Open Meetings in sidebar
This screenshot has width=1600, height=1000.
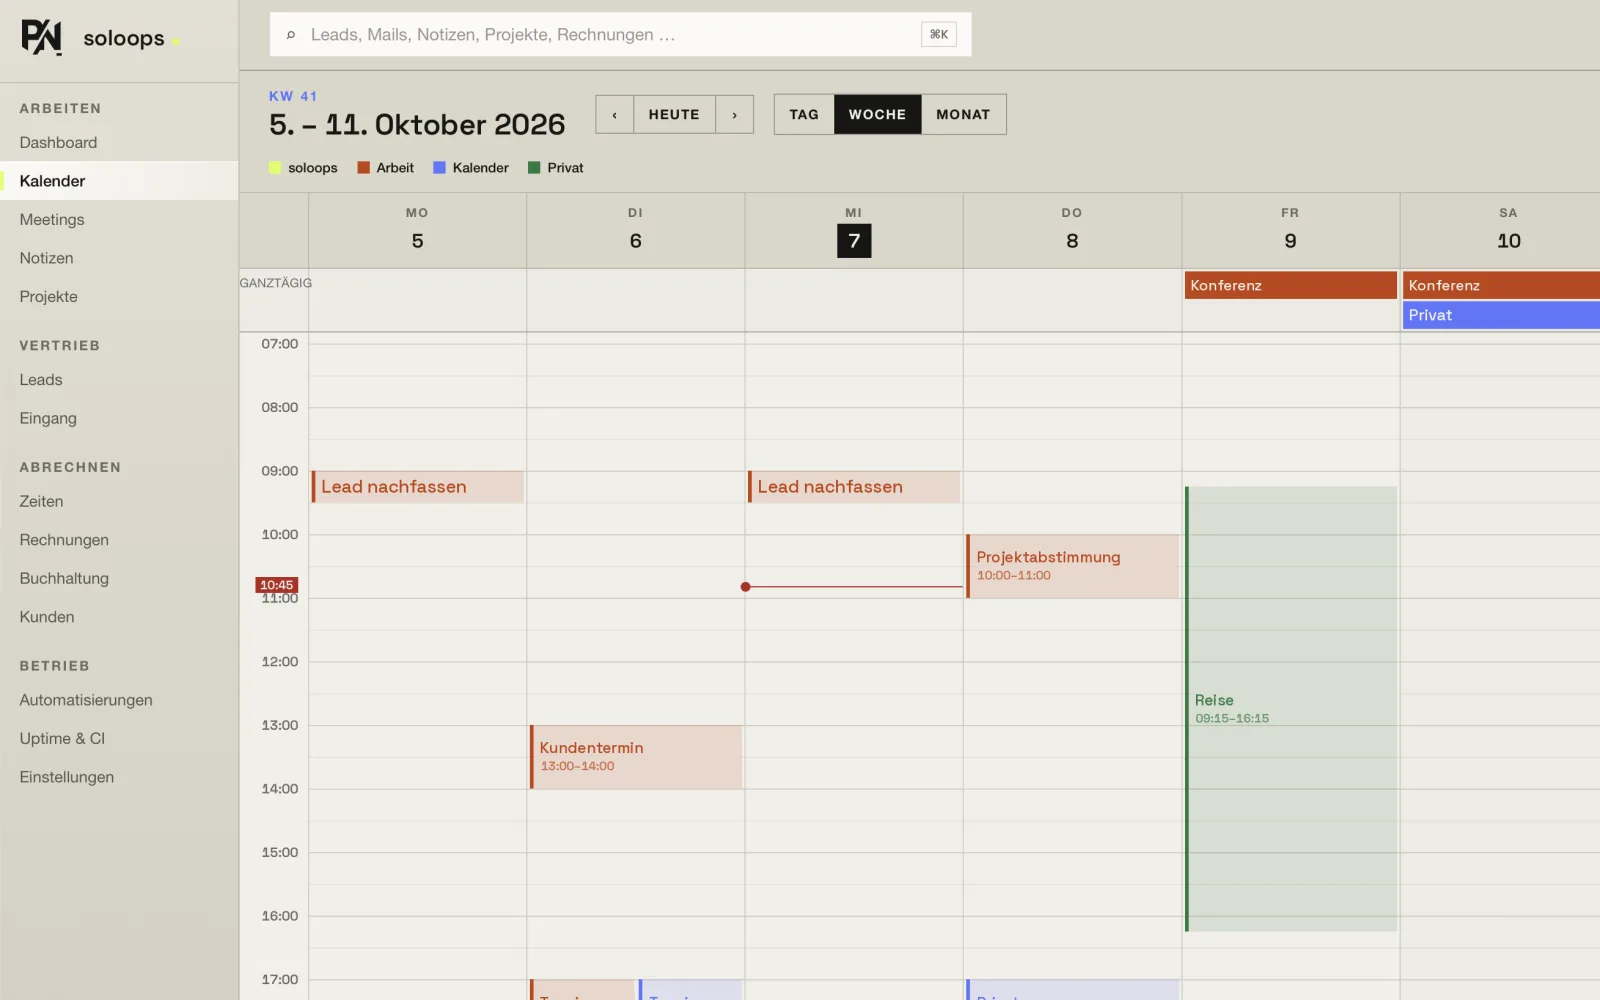coord(119,220)
